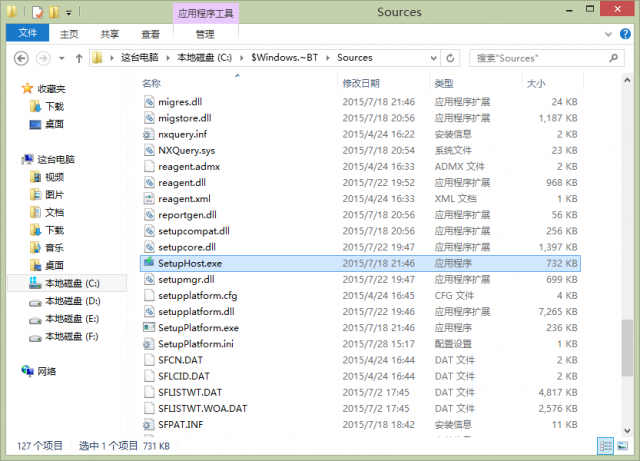This screenshot has height=461, width=640.
Task: Expand breadcrumb arrow after $Windows.~BT
Action: (327, 58)
